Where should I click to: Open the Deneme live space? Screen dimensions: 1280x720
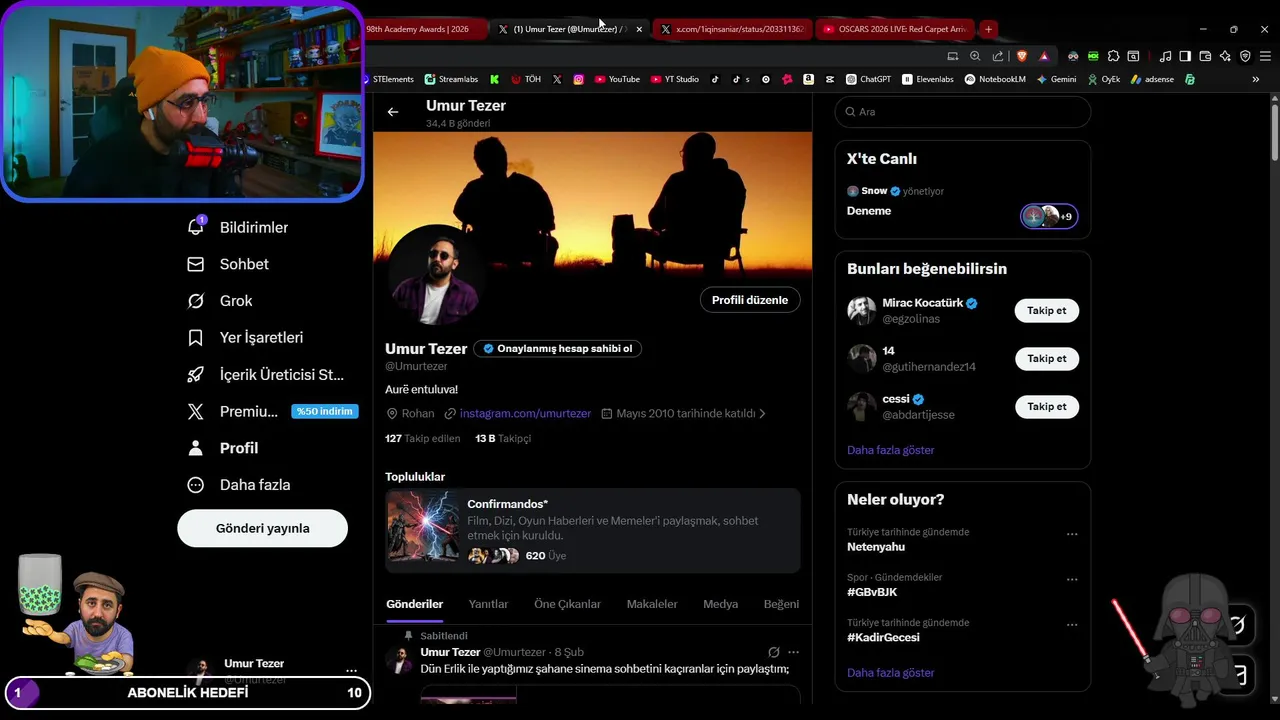click(869, 211)
